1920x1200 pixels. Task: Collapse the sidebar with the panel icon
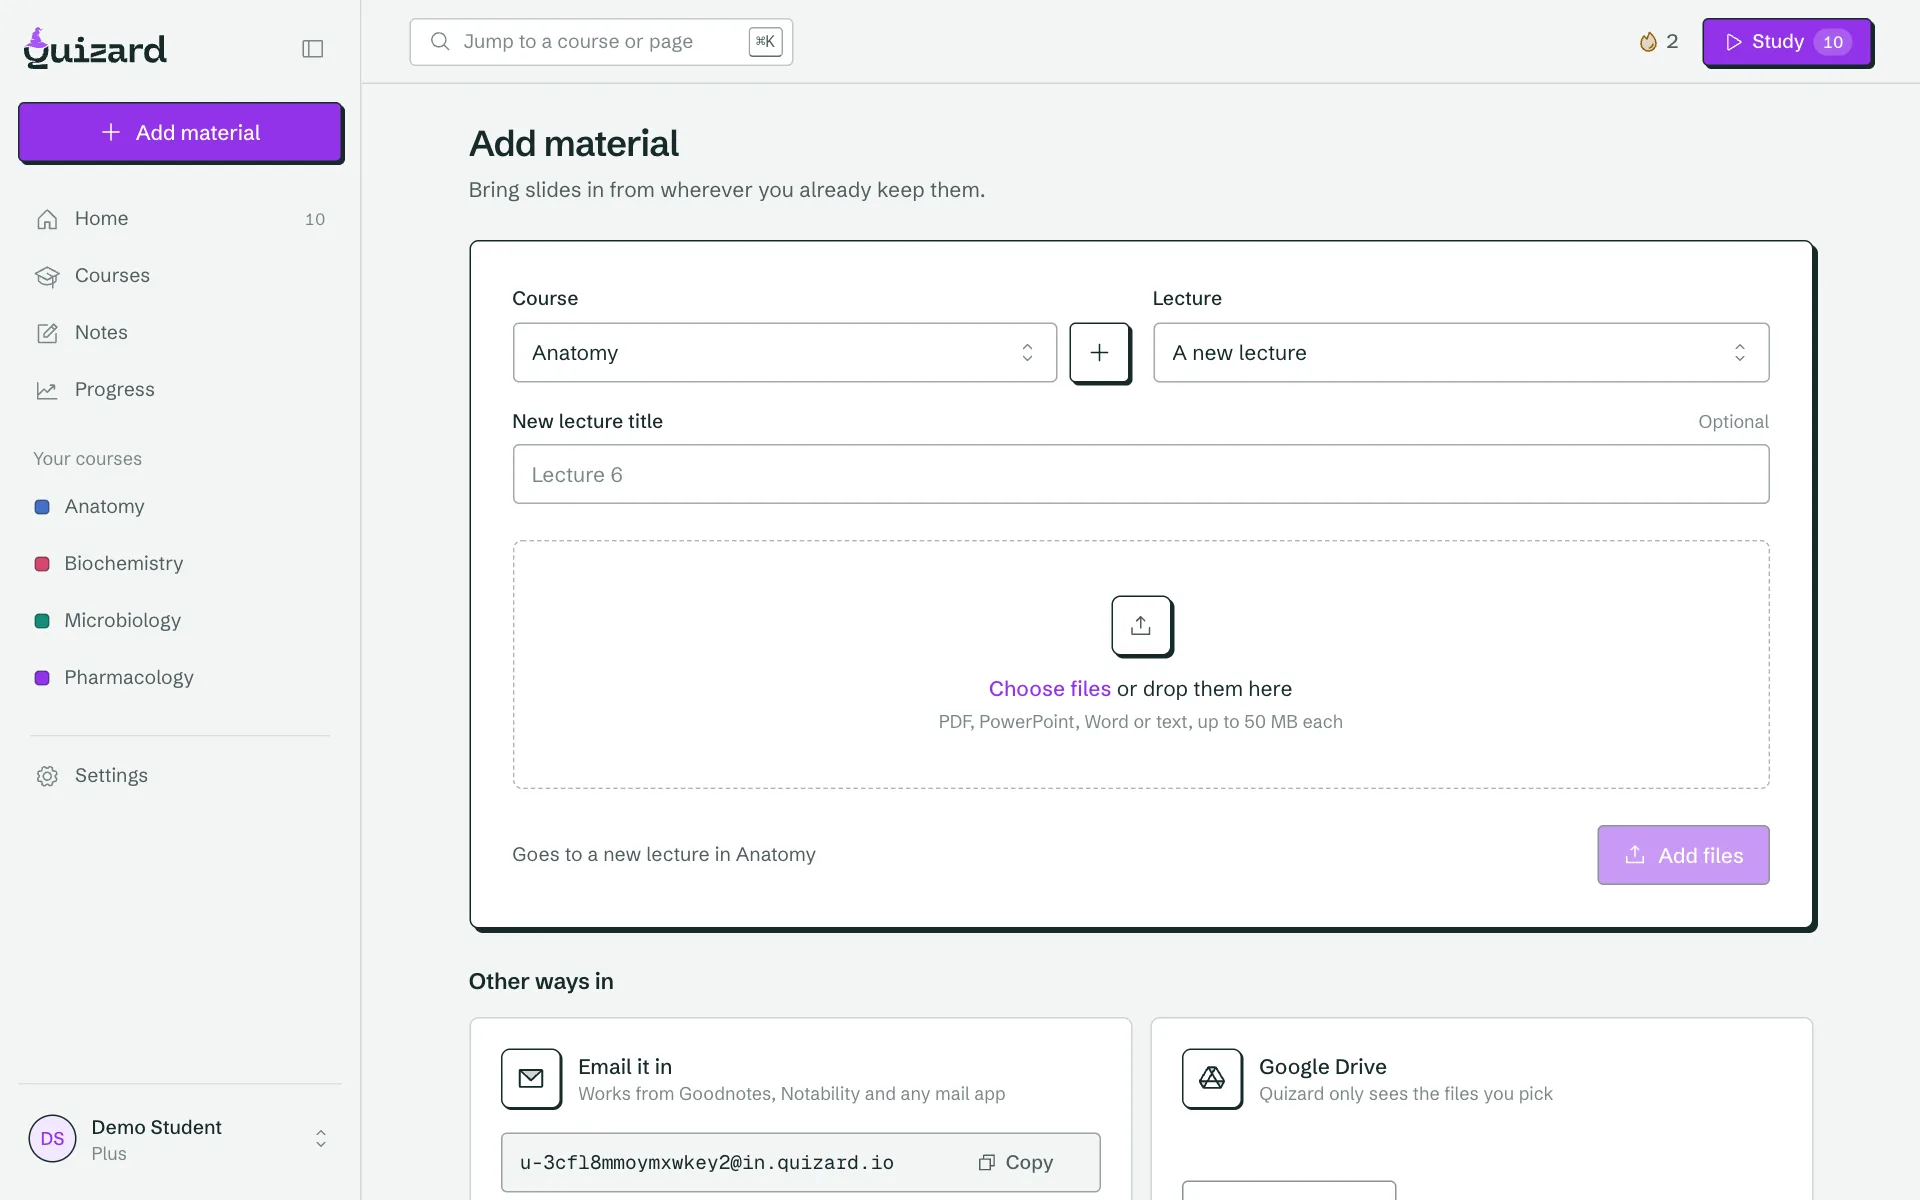313,49
